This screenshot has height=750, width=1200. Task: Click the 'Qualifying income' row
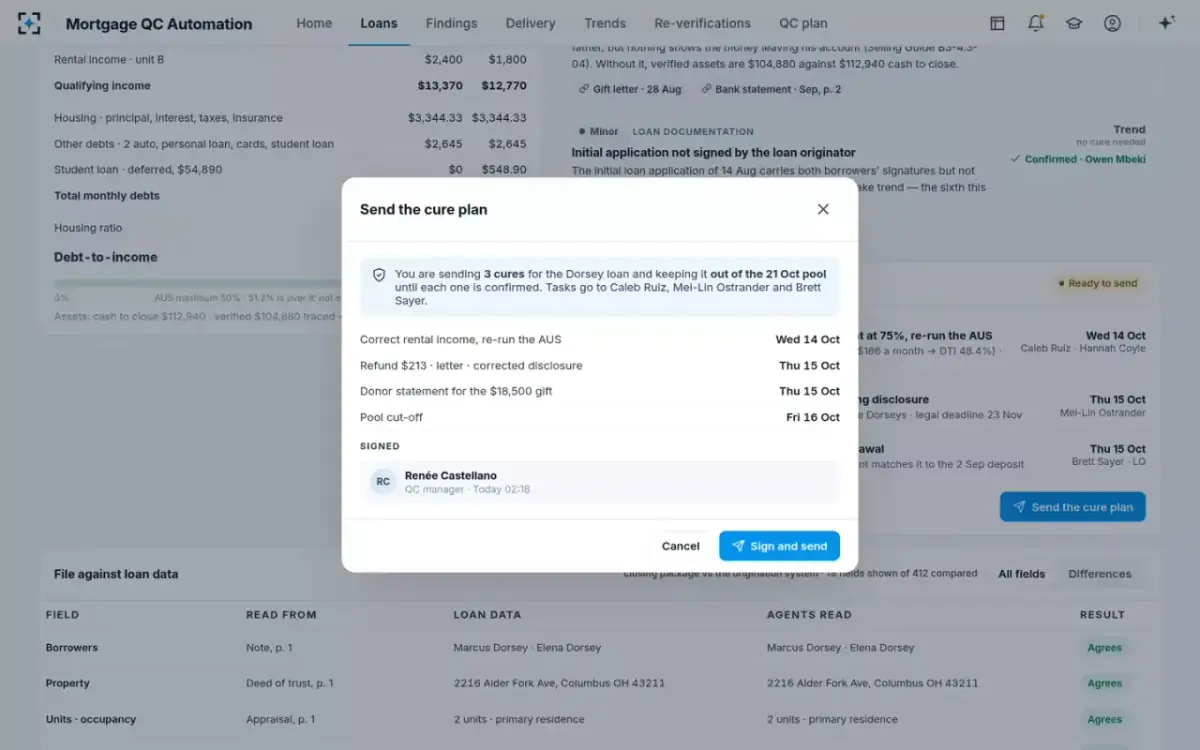coord(290,86)
